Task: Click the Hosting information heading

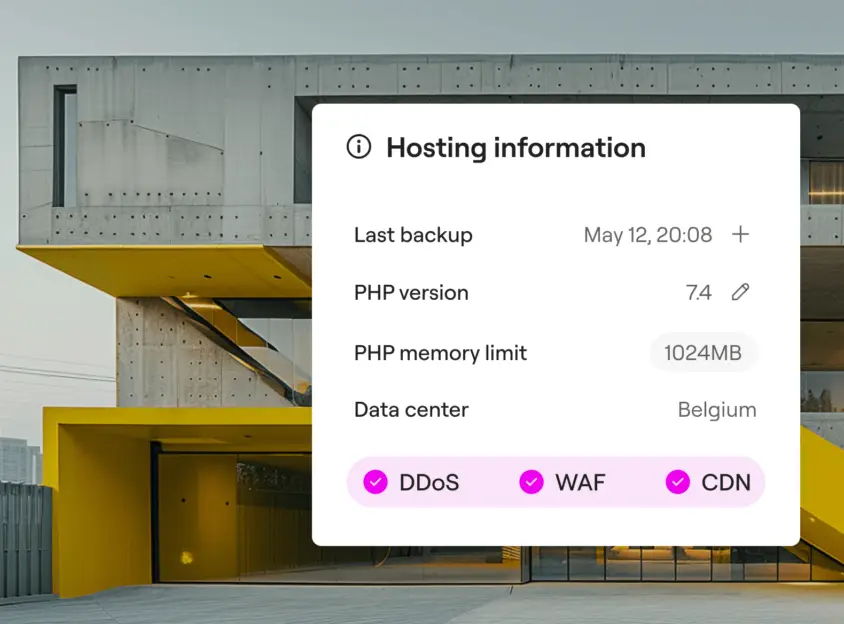Action: tap(516, 148)
